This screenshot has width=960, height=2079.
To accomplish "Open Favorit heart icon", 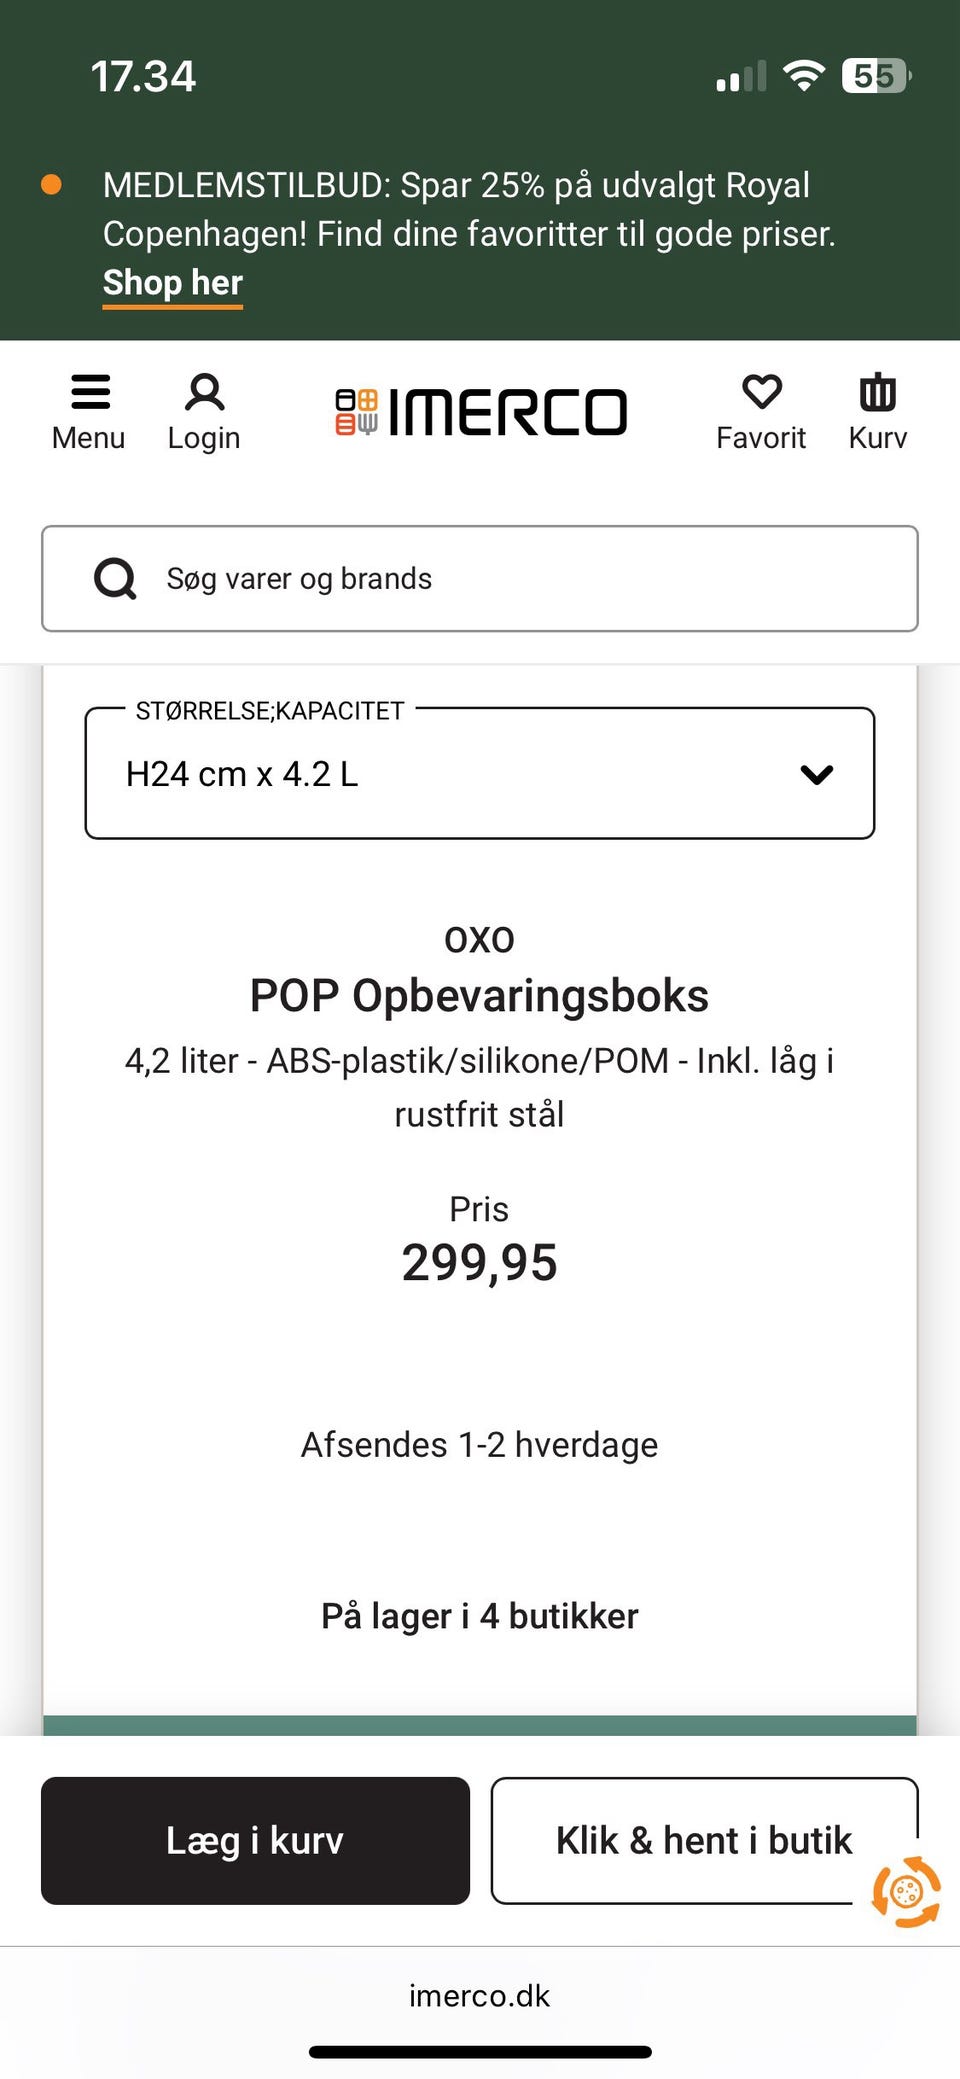I will coord(761,392).
